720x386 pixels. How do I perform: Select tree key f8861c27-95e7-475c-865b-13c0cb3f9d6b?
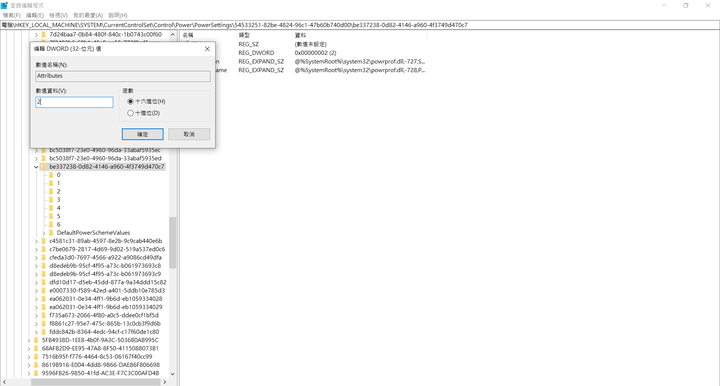[105, 324]
